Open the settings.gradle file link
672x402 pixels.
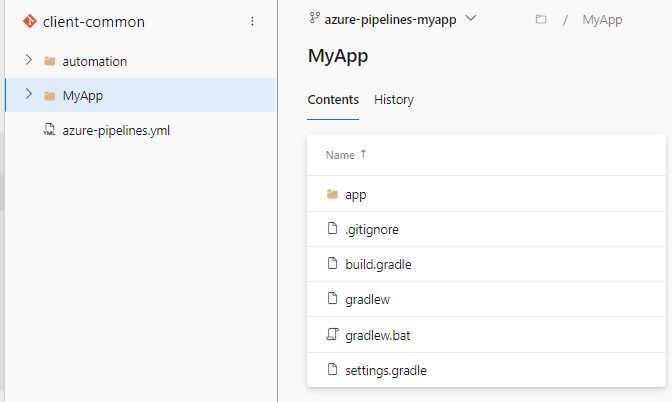[x=385, y=370]
